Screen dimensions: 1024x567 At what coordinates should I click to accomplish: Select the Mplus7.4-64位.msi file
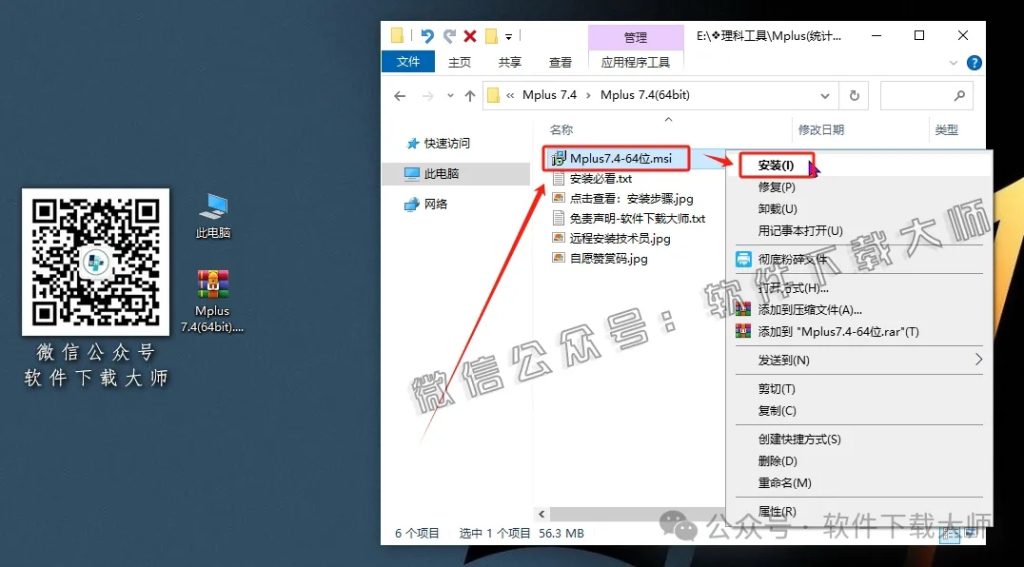[x=620, y=158]
